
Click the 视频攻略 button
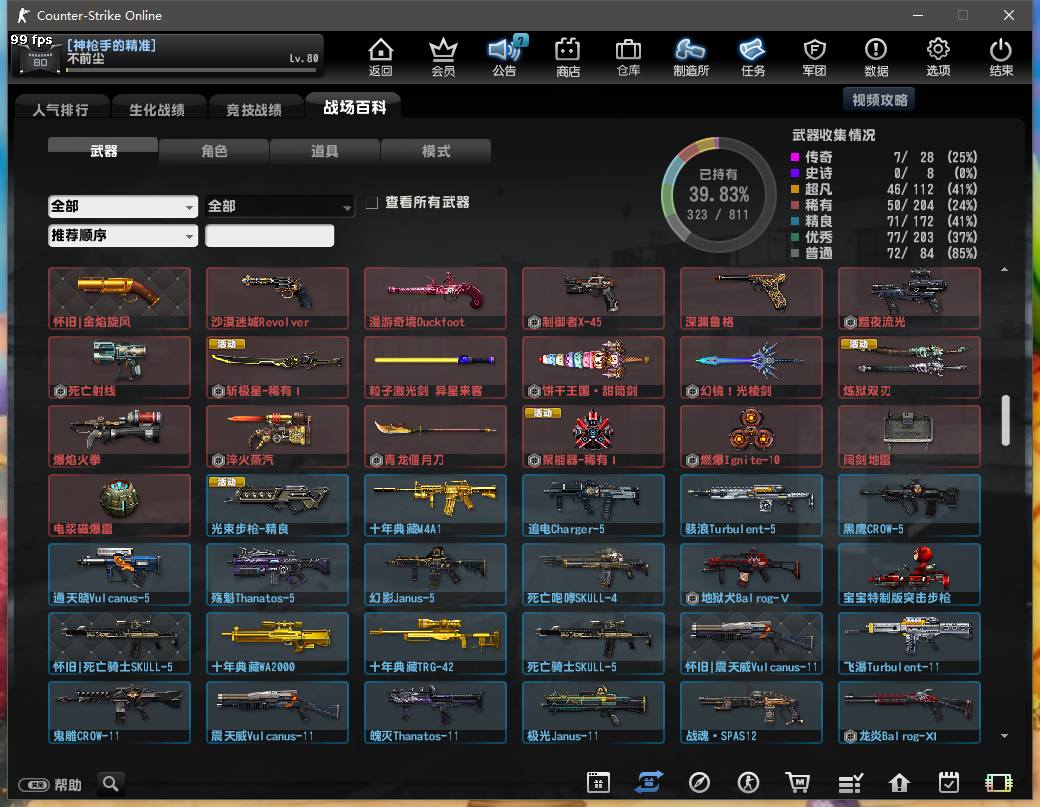pyautogui.click(x=879, y=99)
